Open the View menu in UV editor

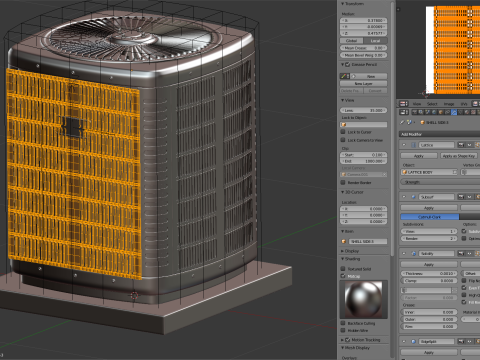417,104
